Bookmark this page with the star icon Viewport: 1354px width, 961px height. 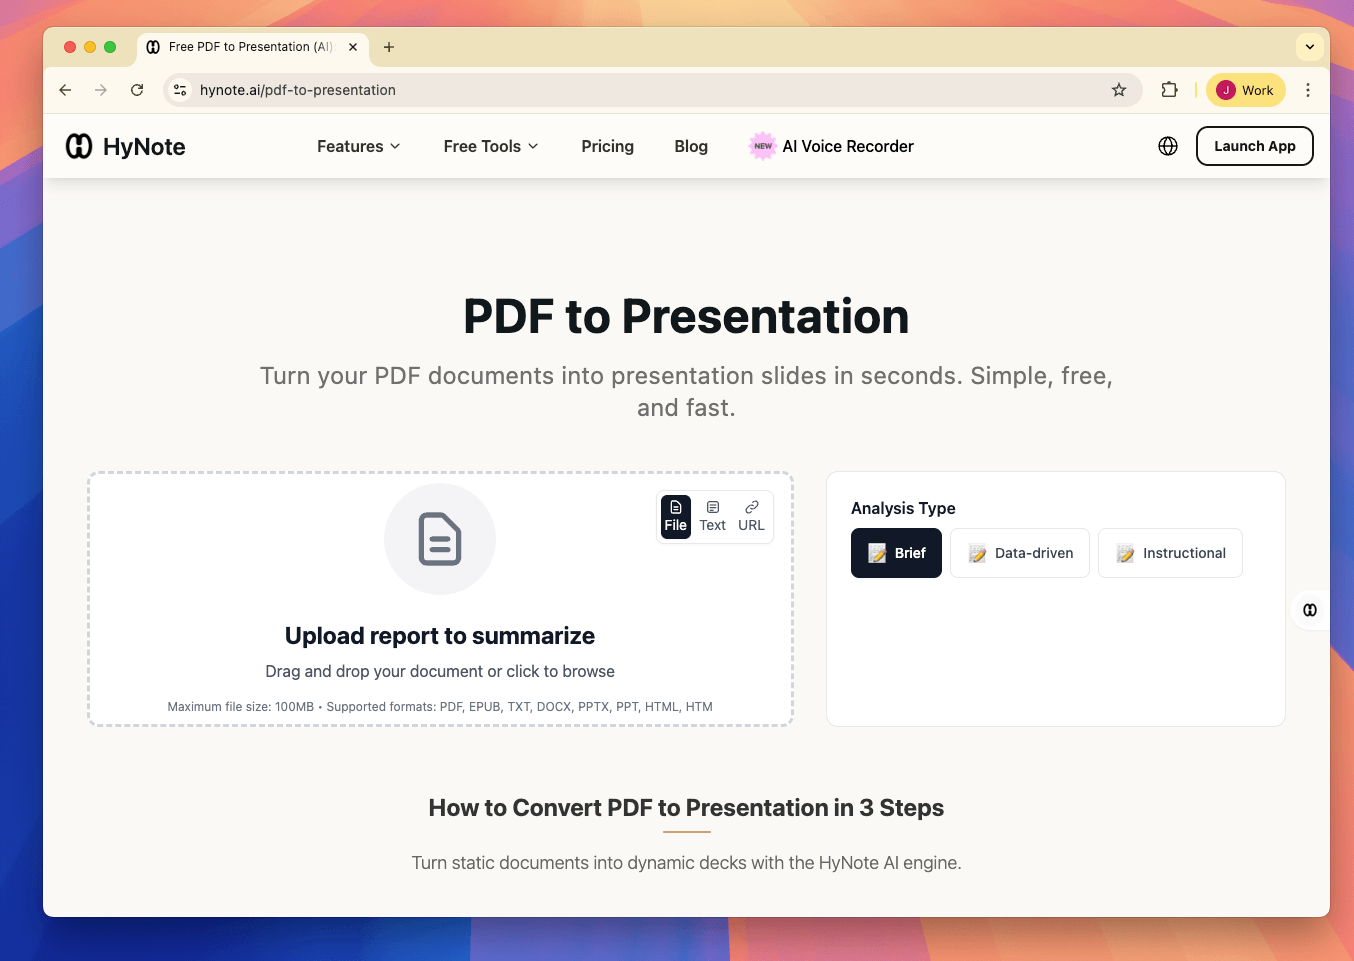(x=1119, y=90)
